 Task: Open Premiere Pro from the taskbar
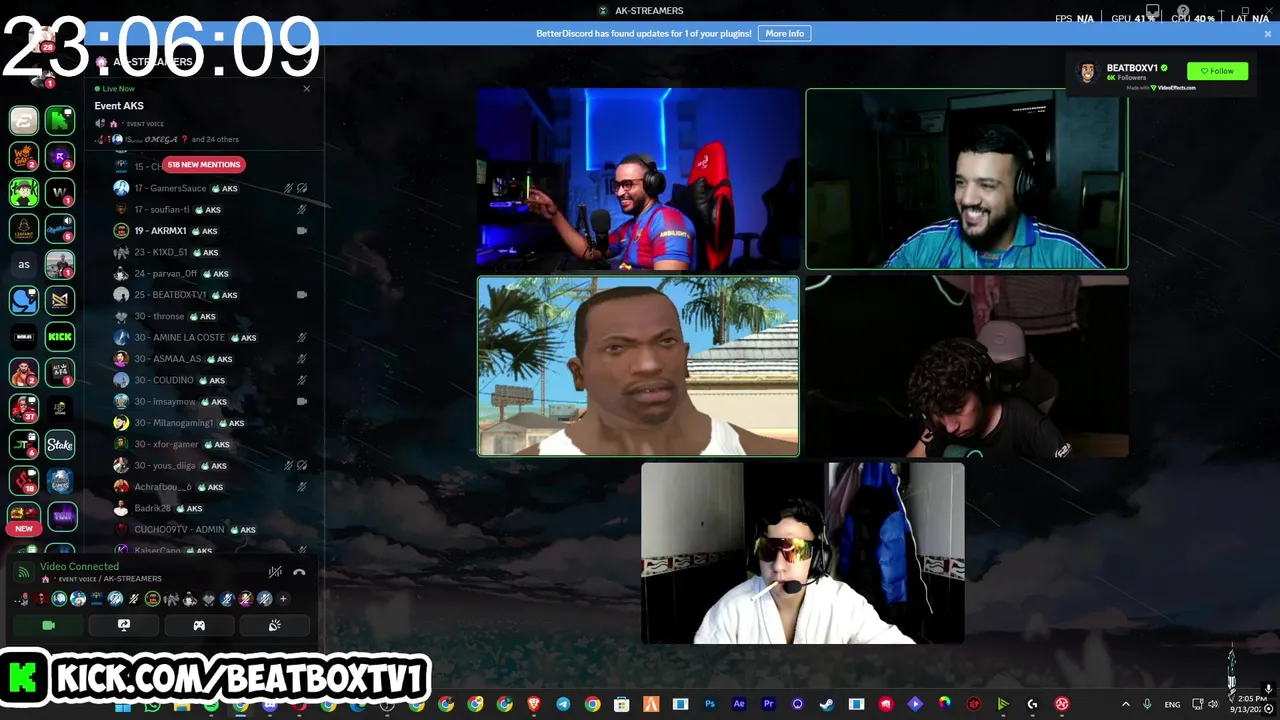point(768,704)
